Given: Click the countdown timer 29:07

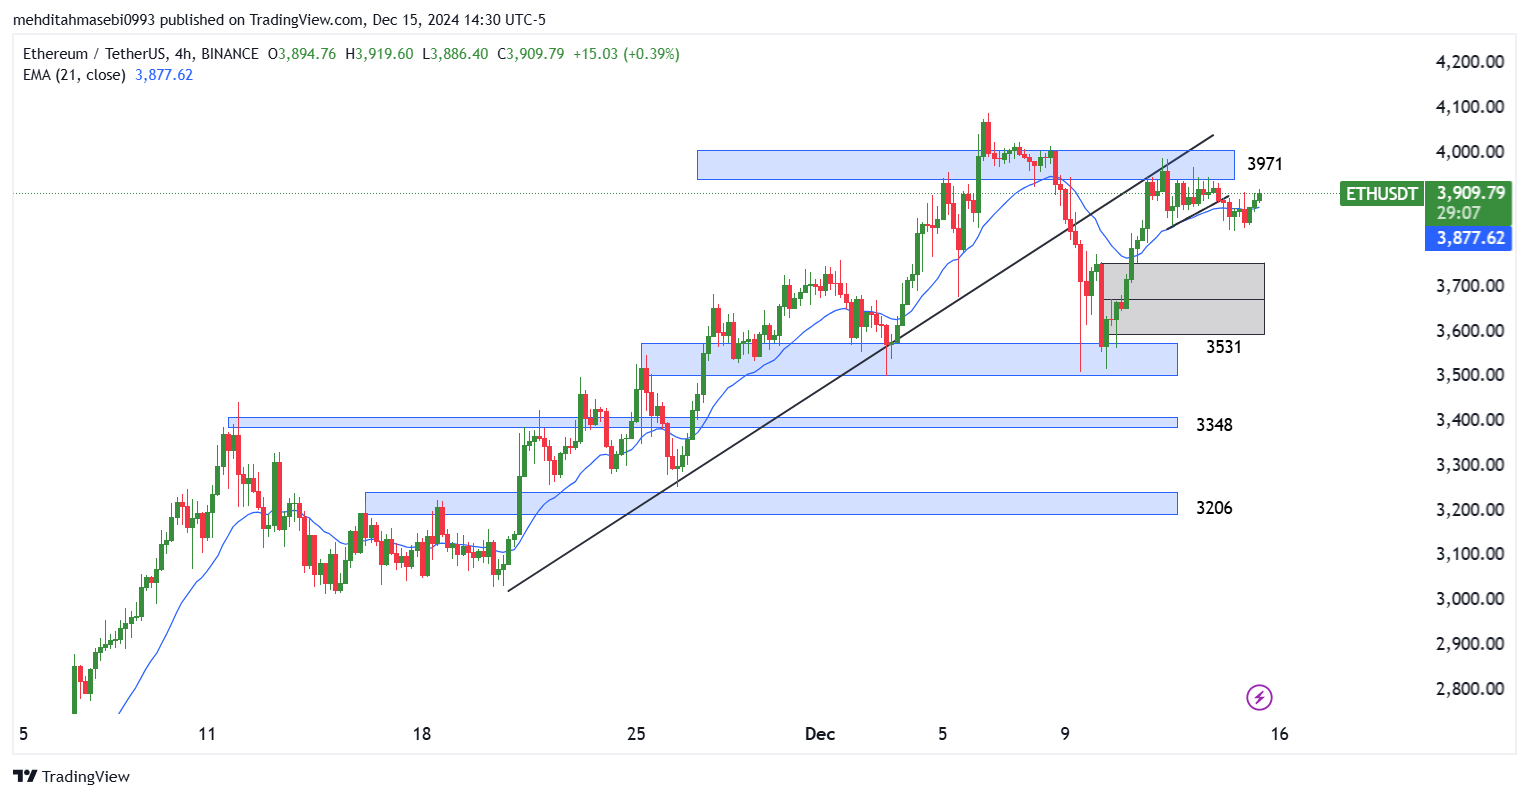Looking at the screenshot, I should tap(1459, 213).
